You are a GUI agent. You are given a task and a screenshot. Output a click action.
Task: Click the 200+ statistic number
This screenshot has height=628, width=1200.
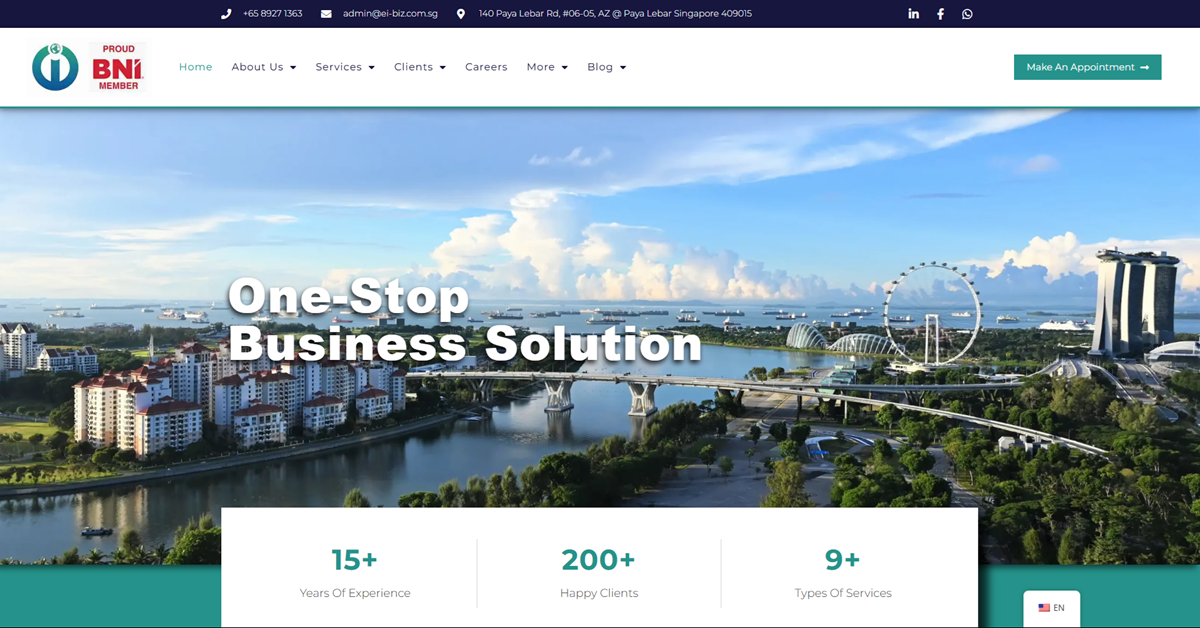pos(598,559)
